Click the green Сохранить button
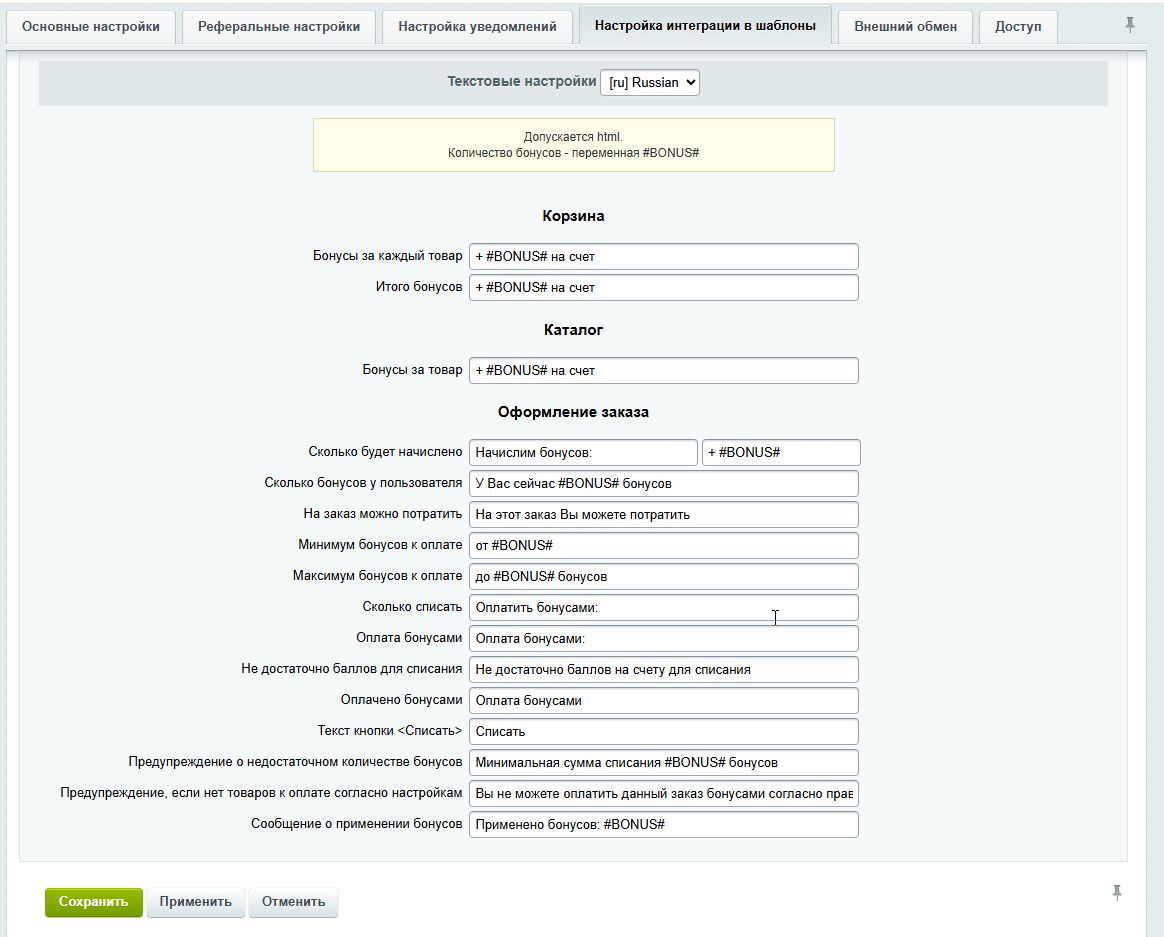 coord(94,902)
